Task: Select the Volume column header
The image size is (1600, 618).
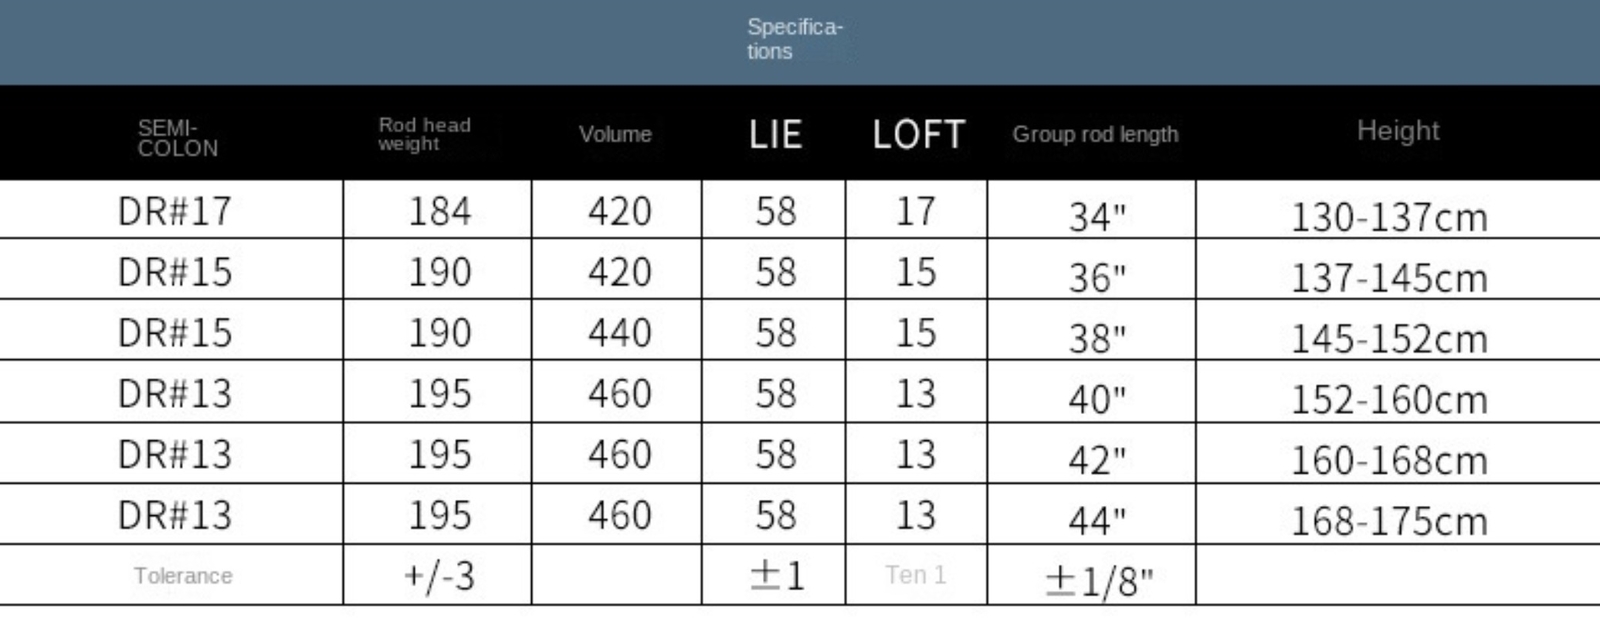Action: coord(615,134)
